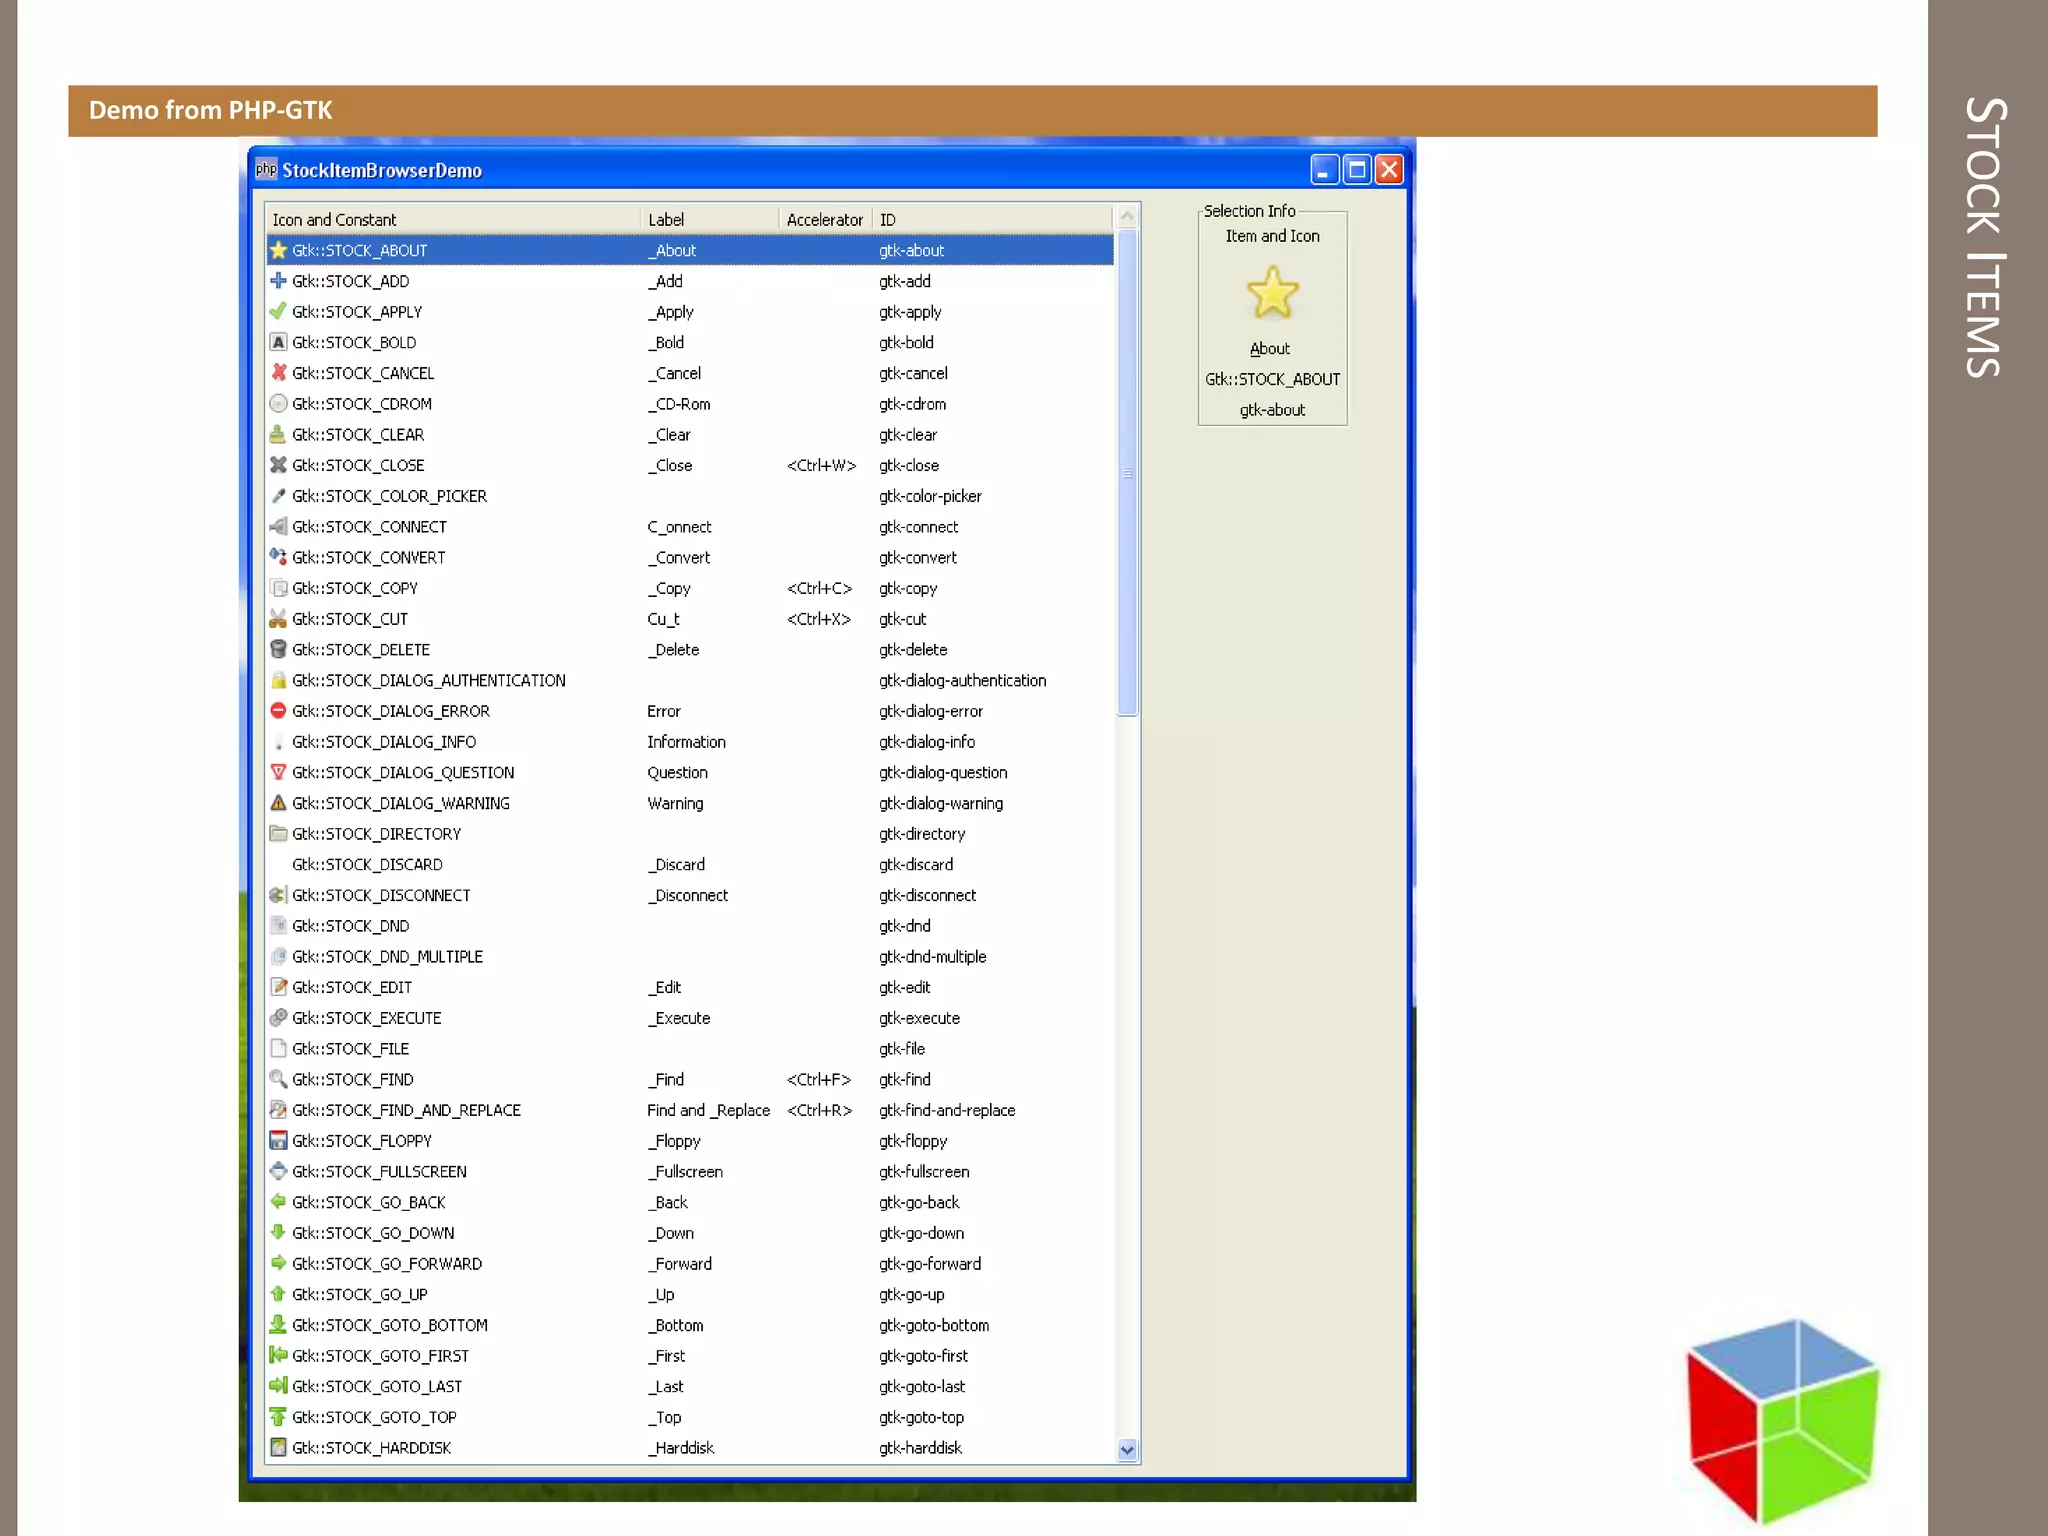Click the <Ctrl+W> accelerator cell
The height and width of the screenshot is (1536, 2048).
coord(821,465)
